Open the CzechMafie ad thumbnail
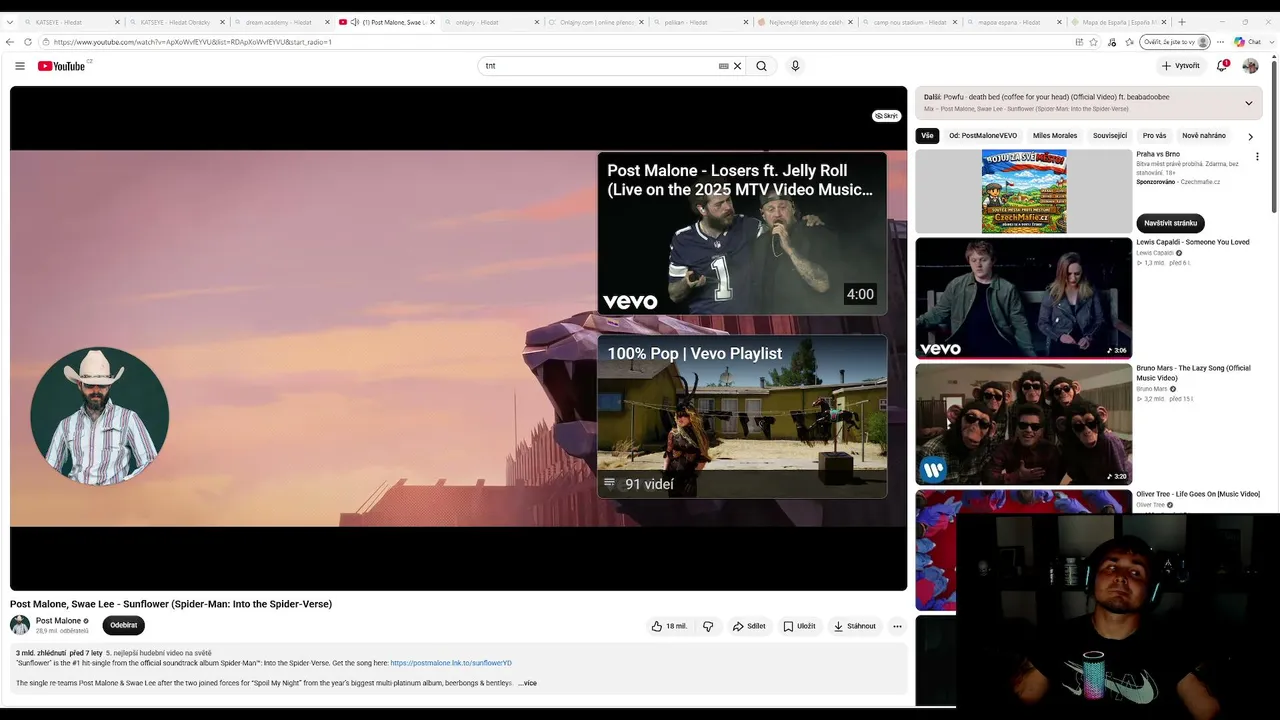The height and width of the screenshot is (720, 1280). coord(1024,191)
